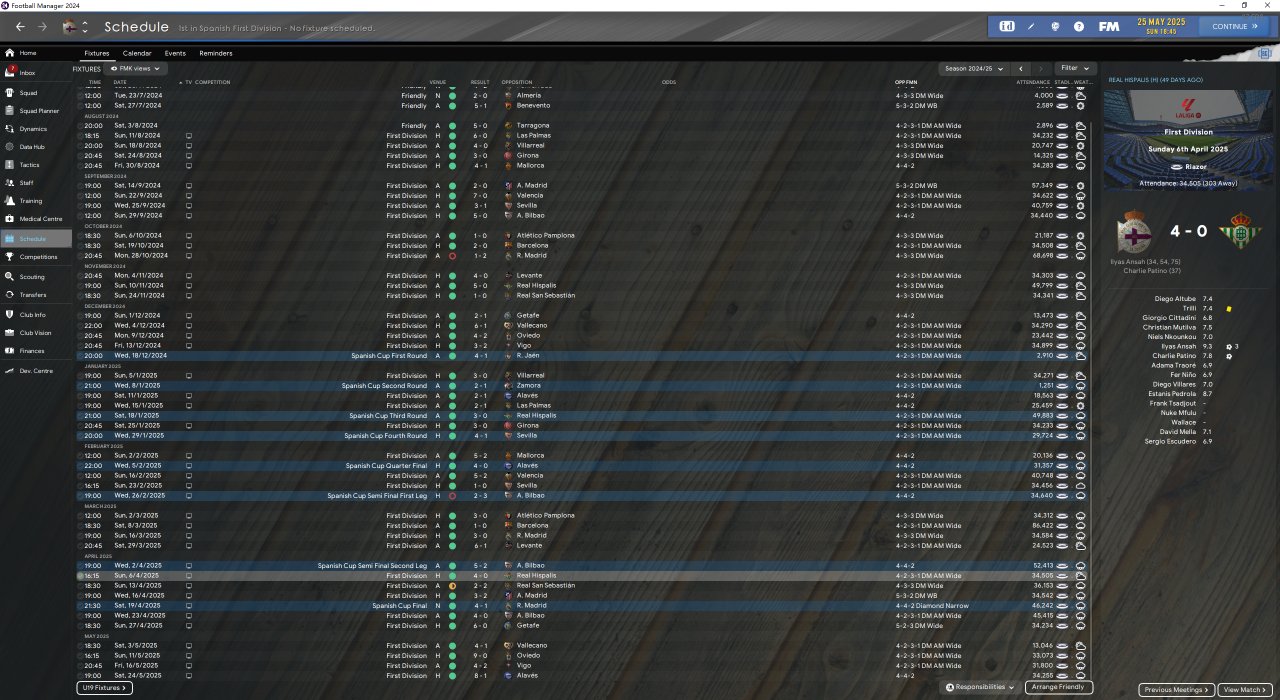Click the Opp Fmn column header
Viewport: 1280px width, 700px height.
pos(906,82)
